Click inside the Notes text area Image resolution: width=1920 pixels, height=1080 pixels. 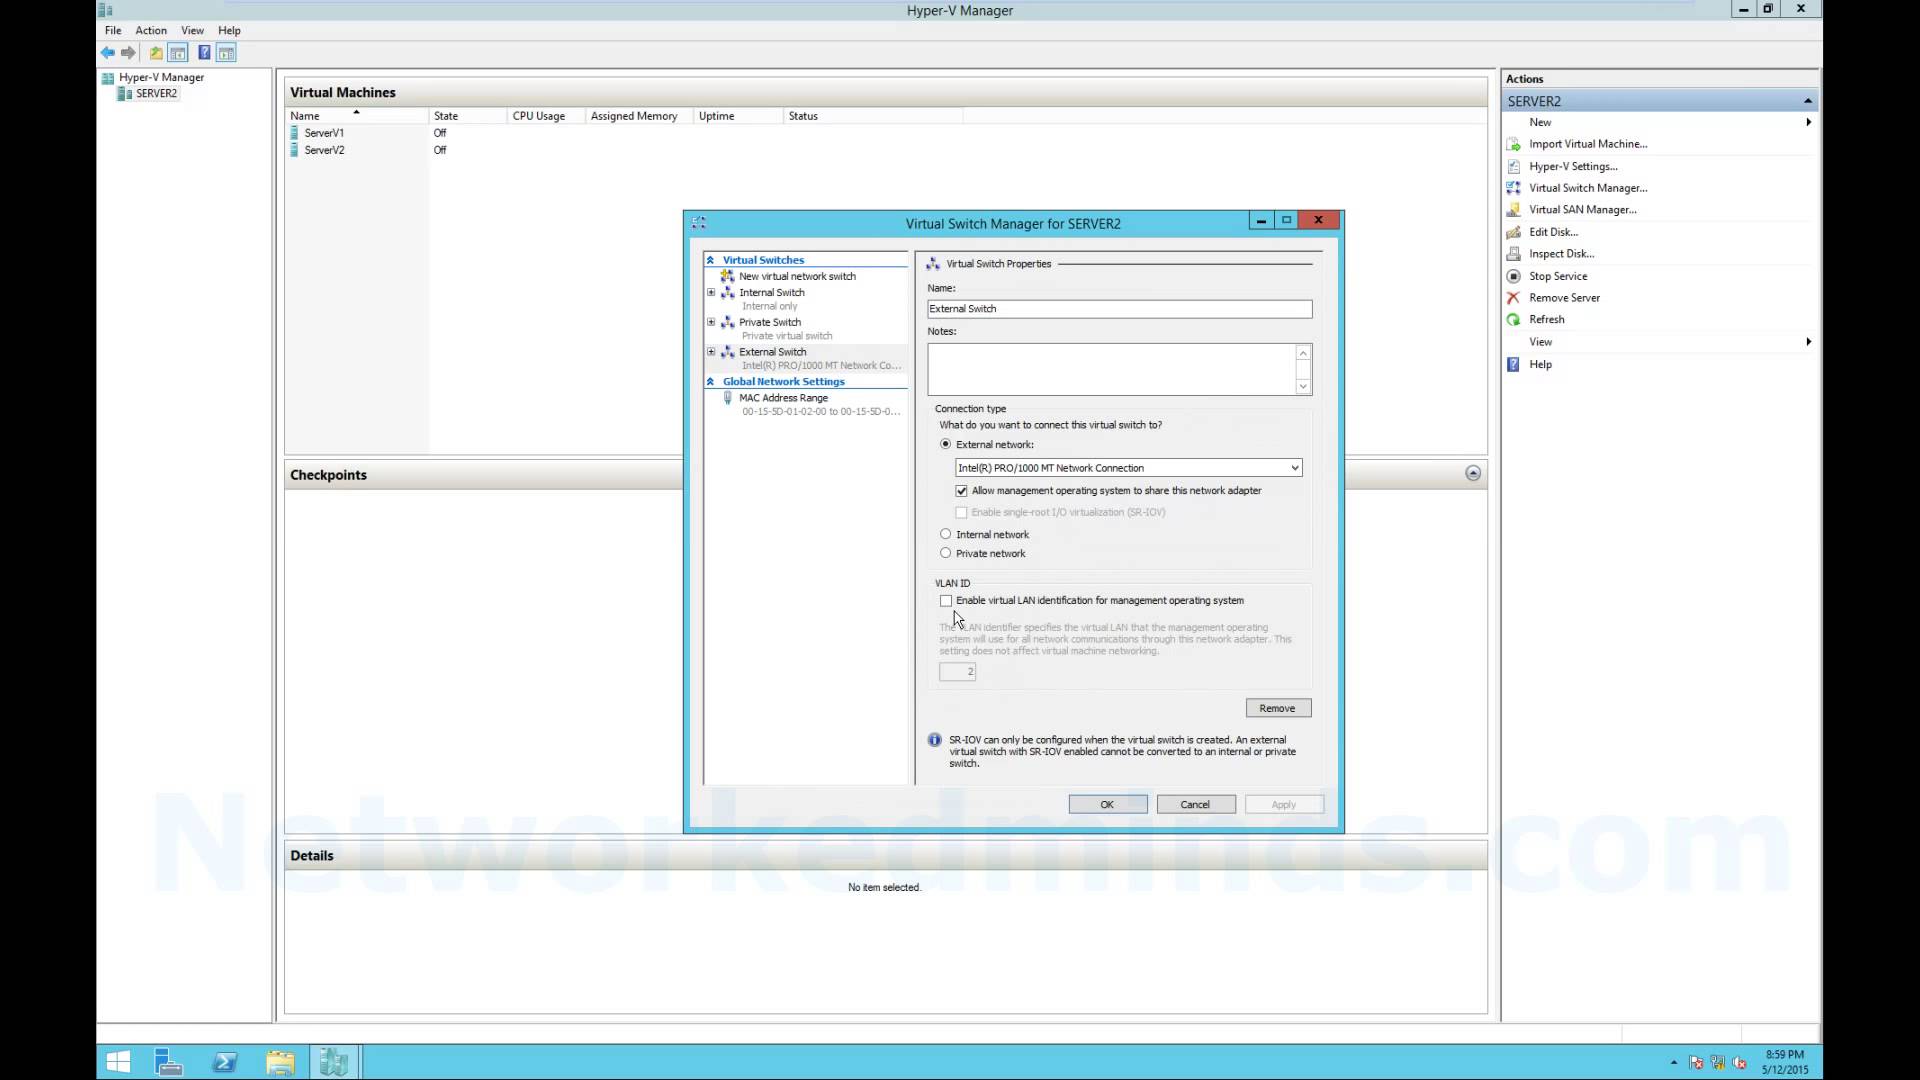(x=1110, y=369)
